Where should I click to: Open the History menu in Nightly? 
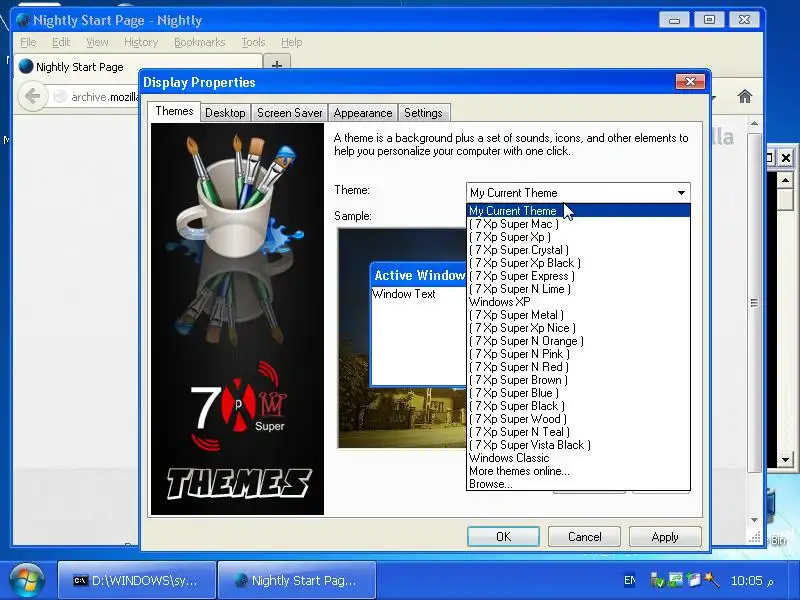pyautogui.click(x=141, y=42)
